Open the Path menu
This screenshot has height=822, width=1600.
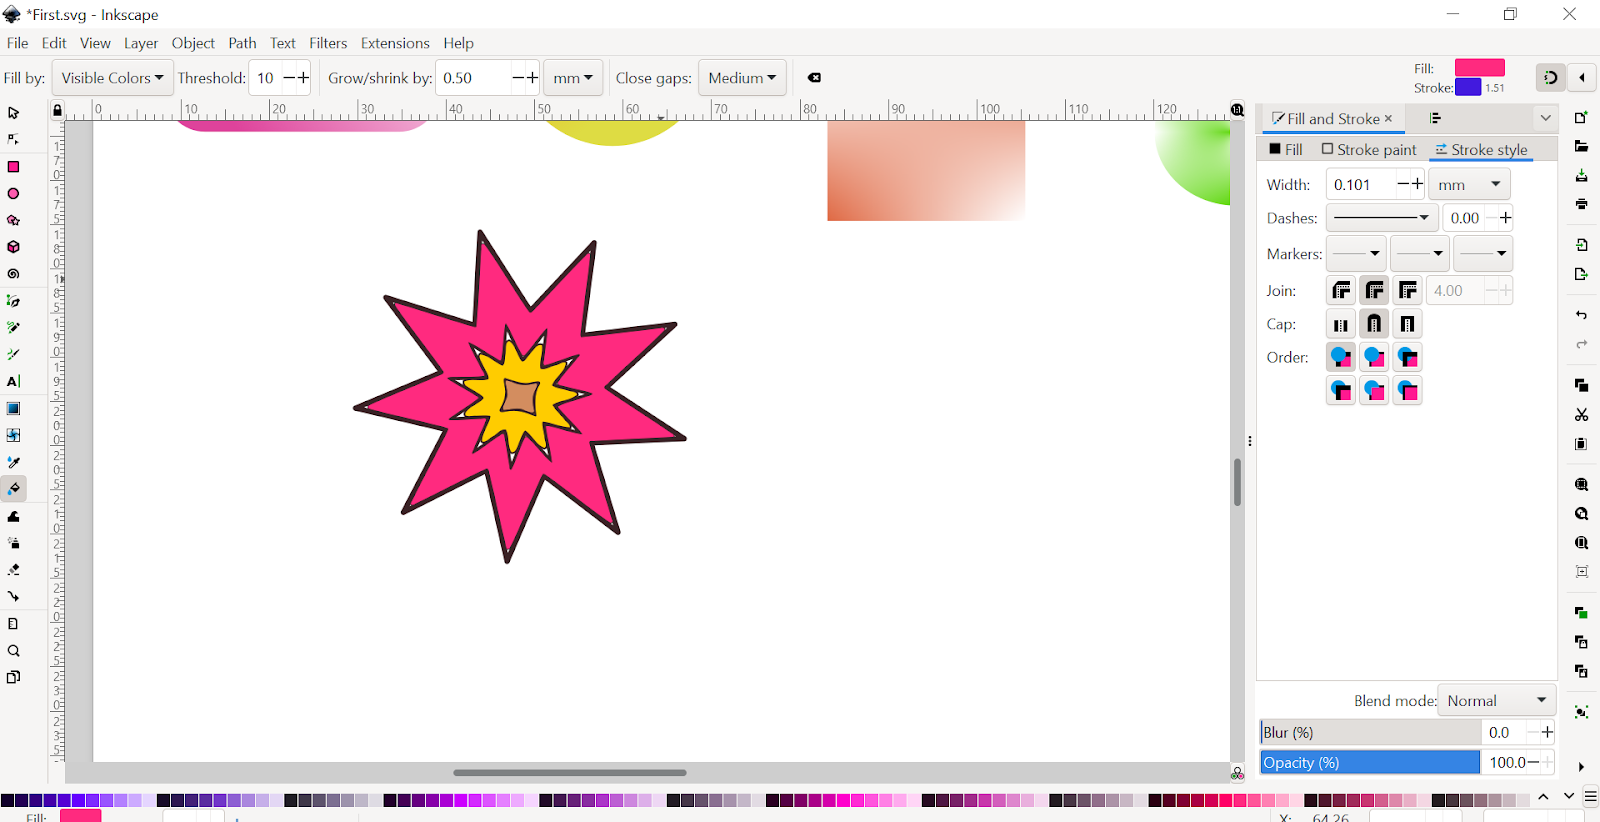point(242,43)
